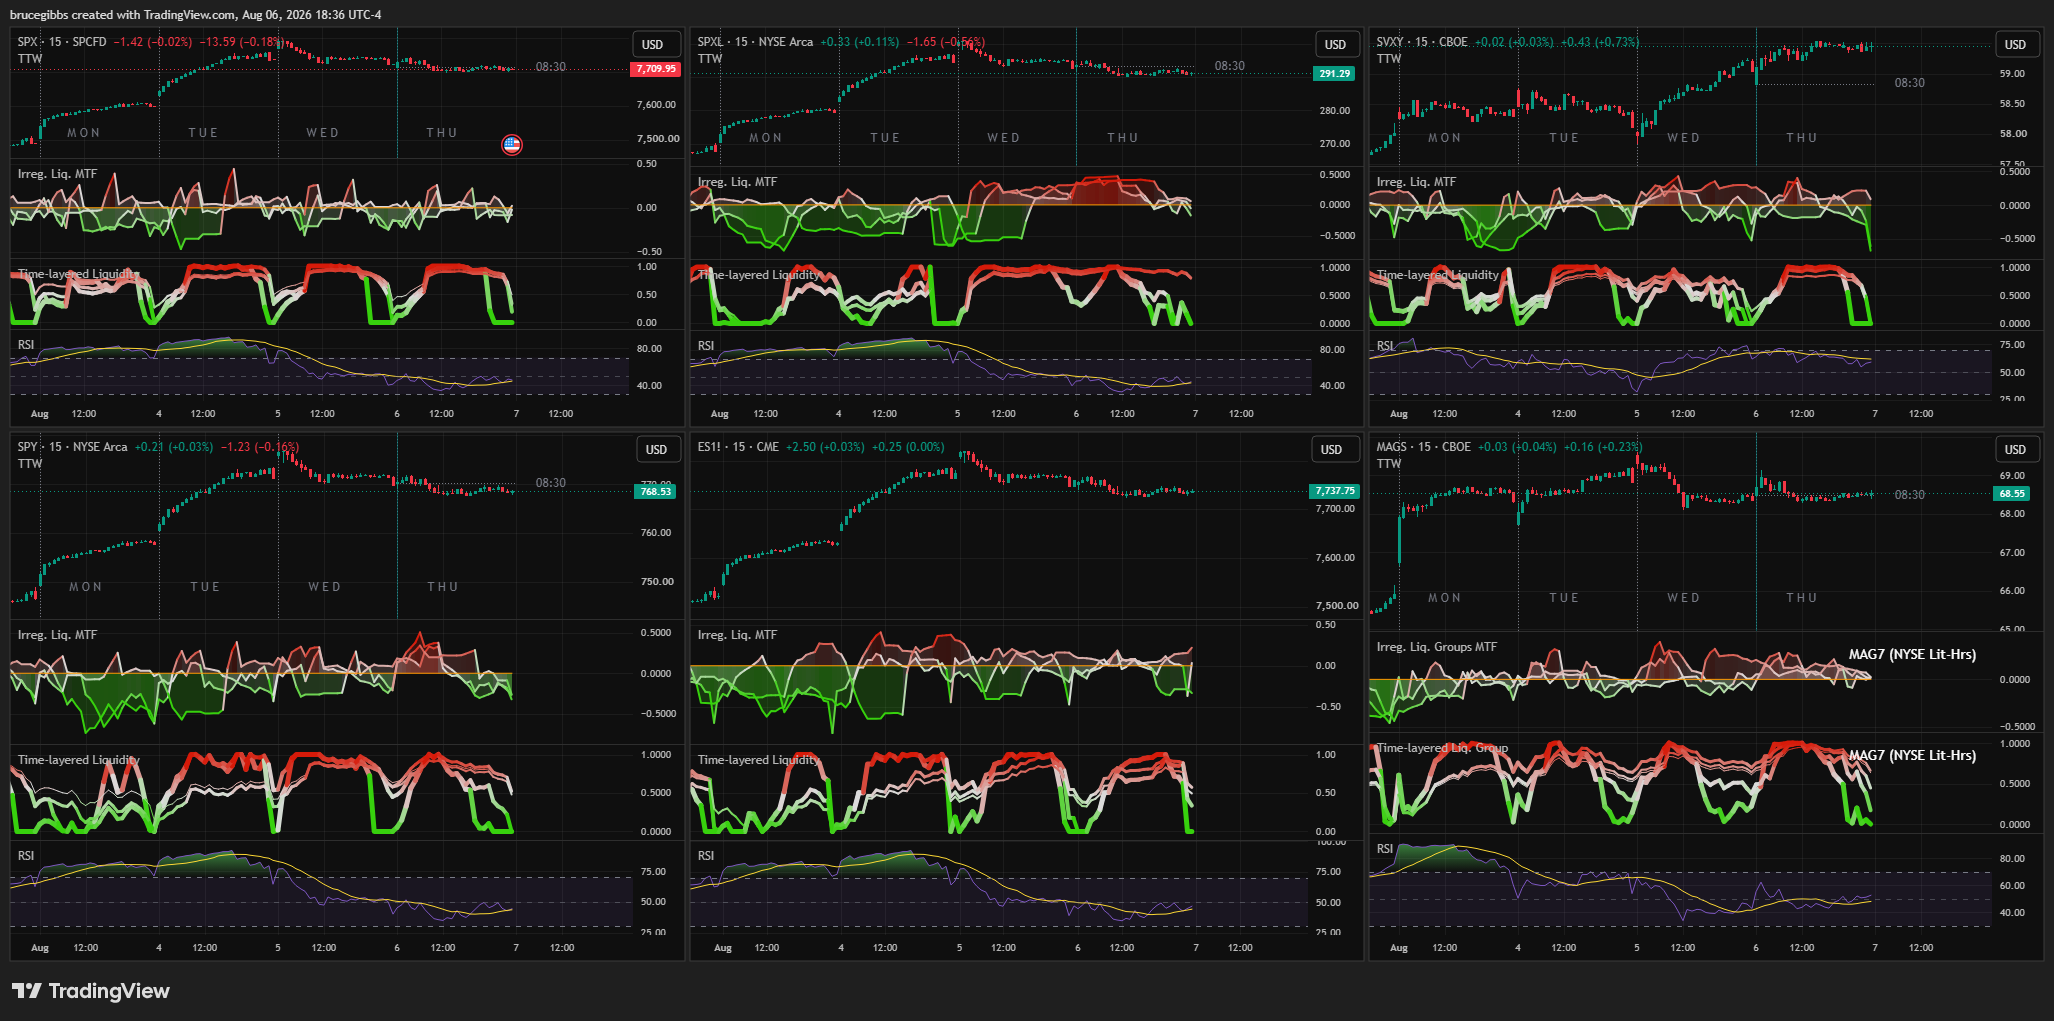Open the USD currency selector on SVXY chart
The width and height of the screenshot is (2054, 1021).
pos(2015,45)
